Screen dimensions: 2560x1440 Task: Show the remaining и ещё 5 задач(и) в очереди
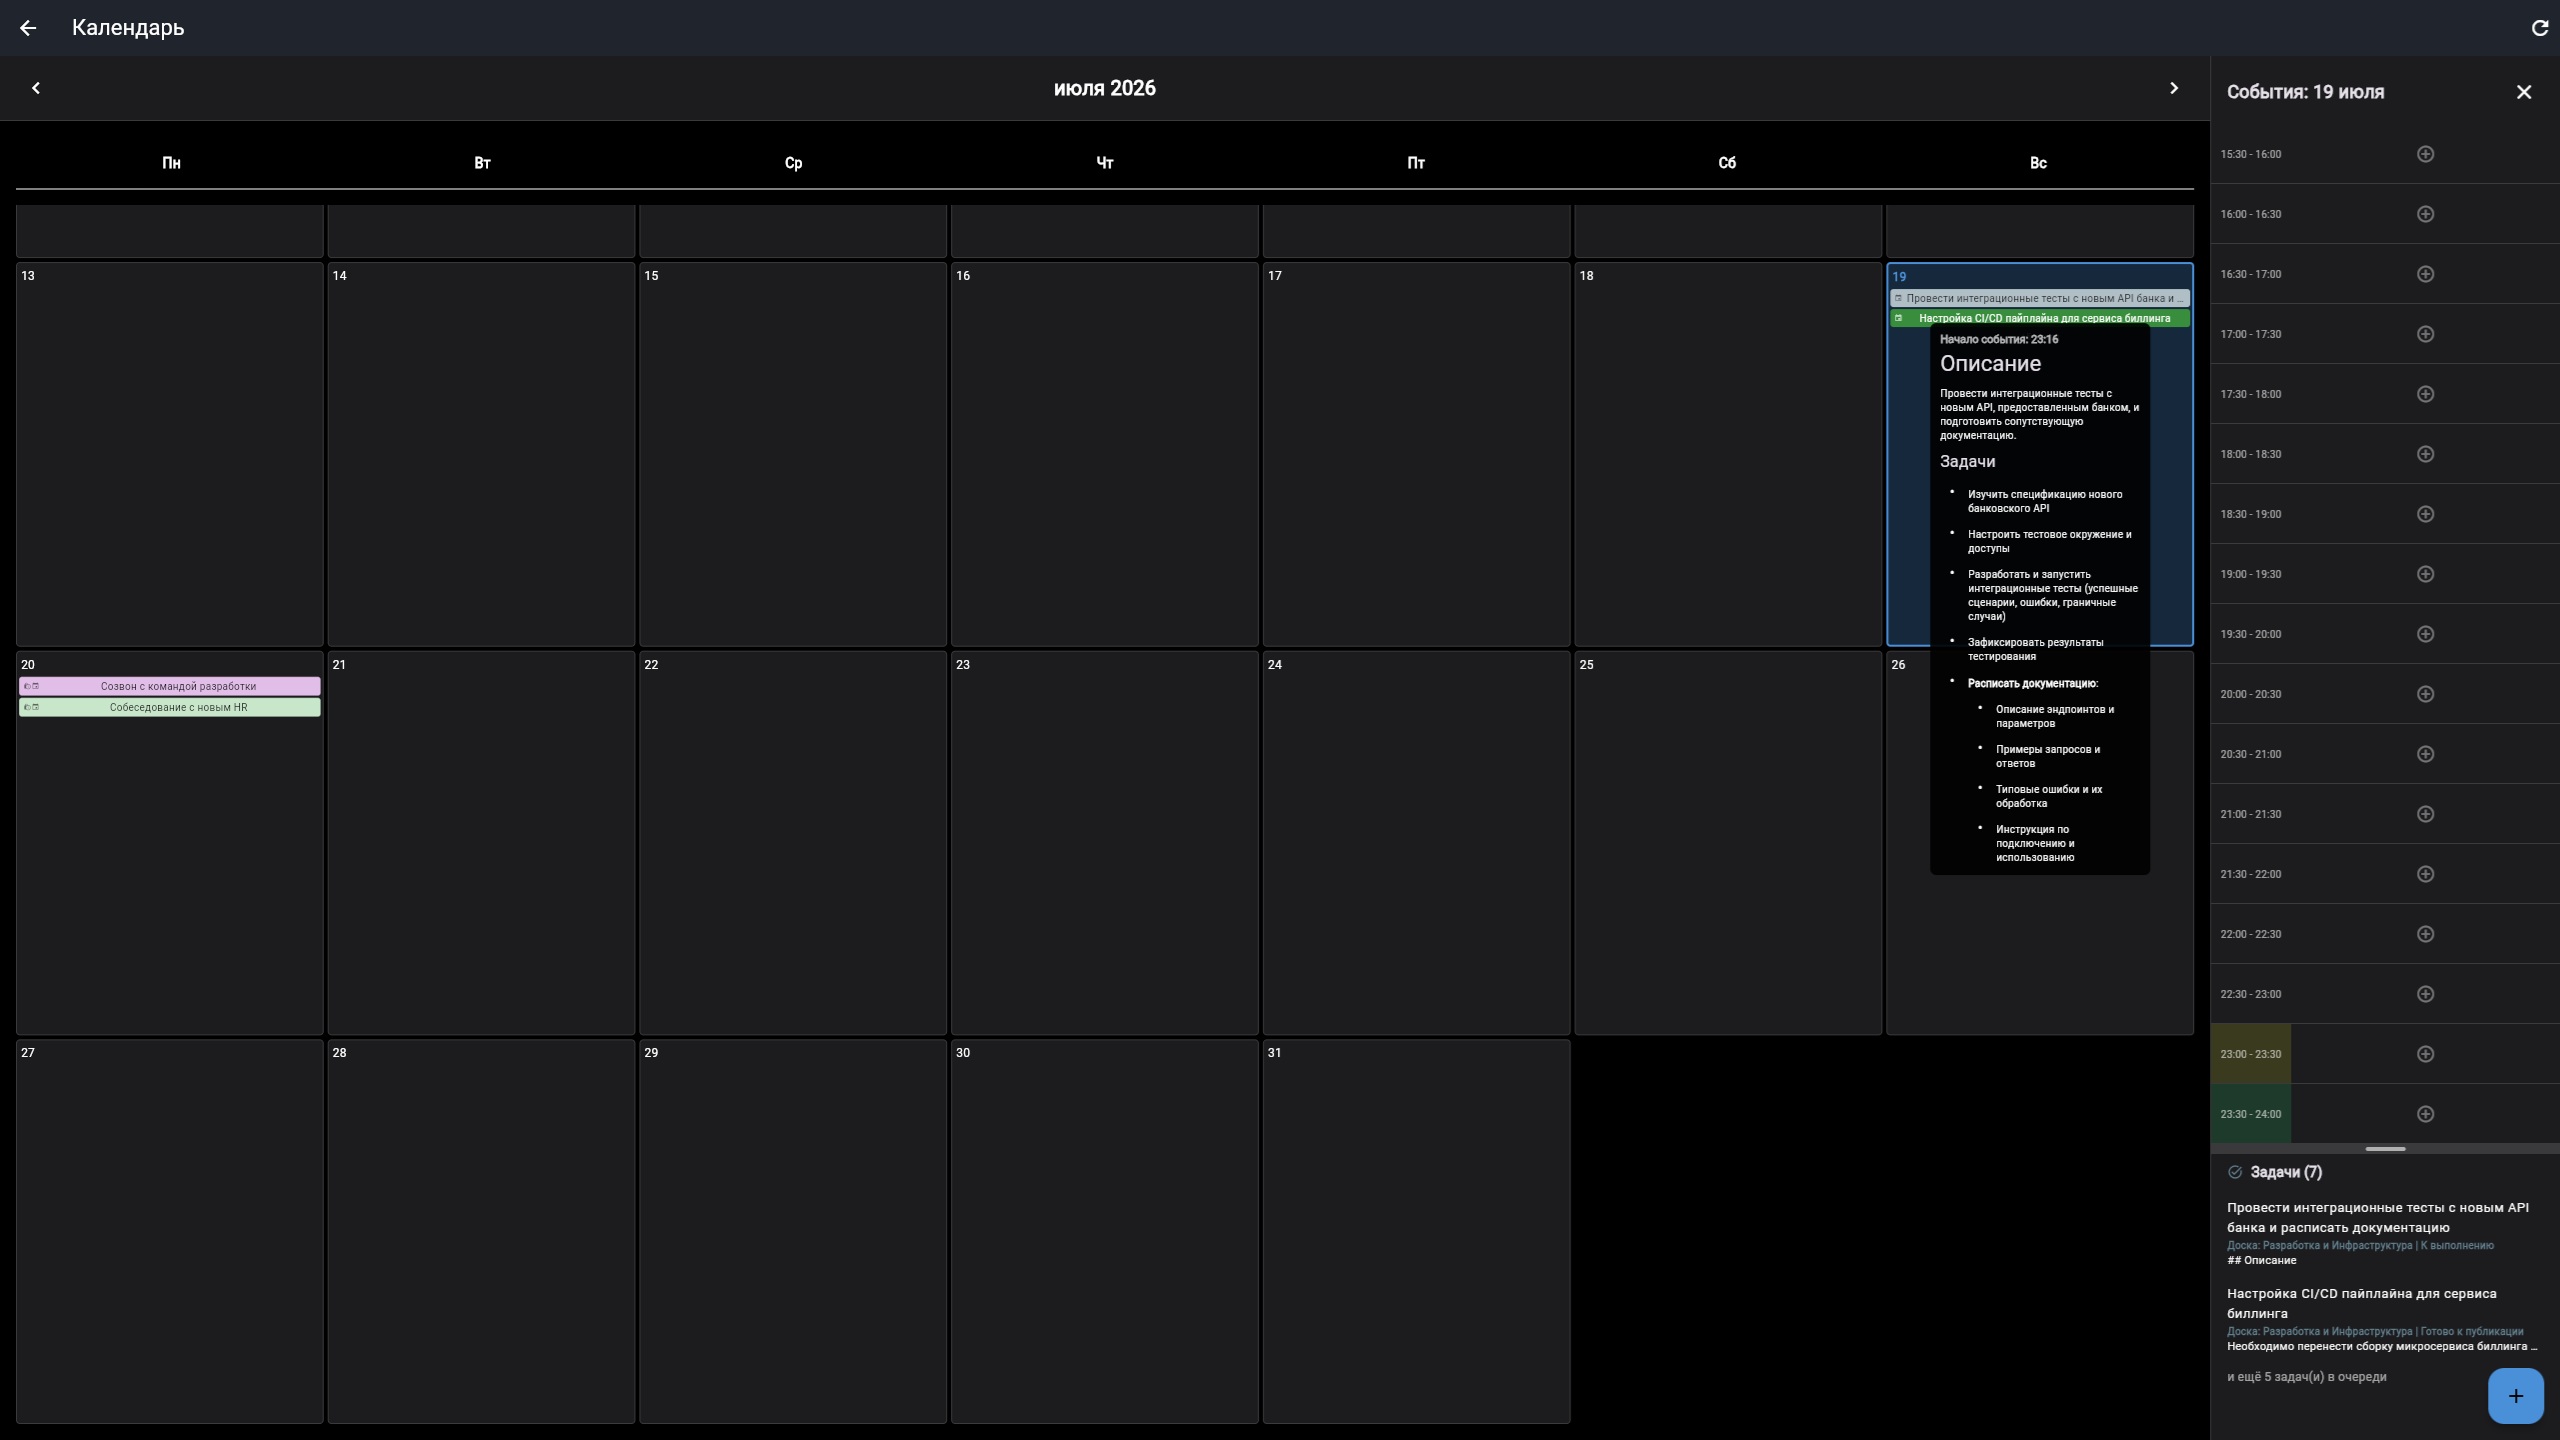tap(2306, 1377)
